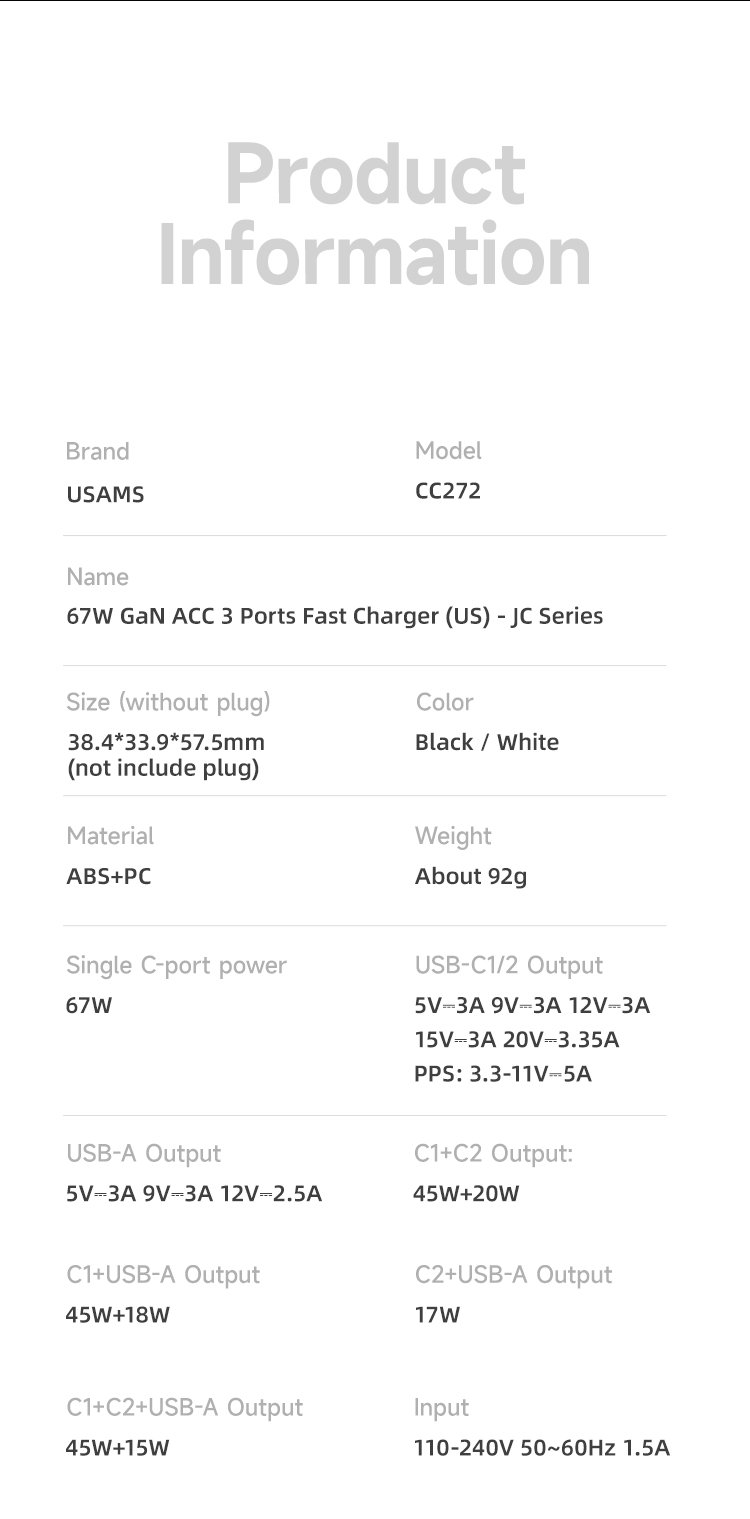Click the "Size (without plug)" label
Screen dimensions: 750x1519
pyautogui.click(x=168, y=702)
